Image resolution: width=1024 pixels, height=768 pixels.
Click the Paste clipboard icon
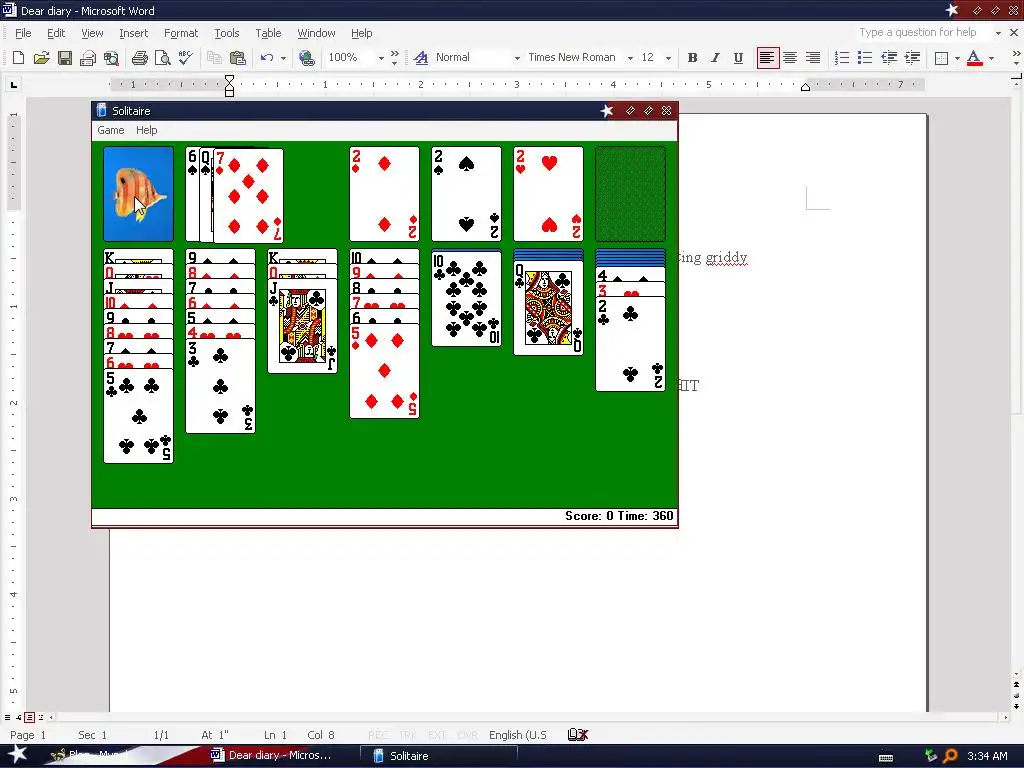tap(238, 57)
